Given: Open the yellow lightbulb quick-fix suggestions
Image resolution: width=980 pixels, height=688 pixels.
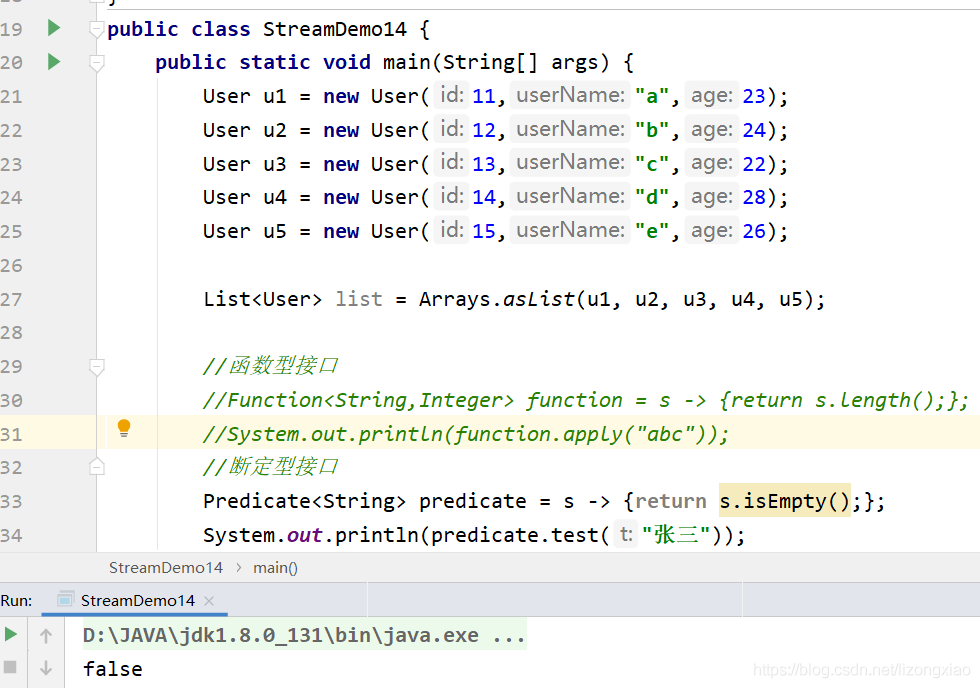Looking at the screenshot, I should [124, 428].
